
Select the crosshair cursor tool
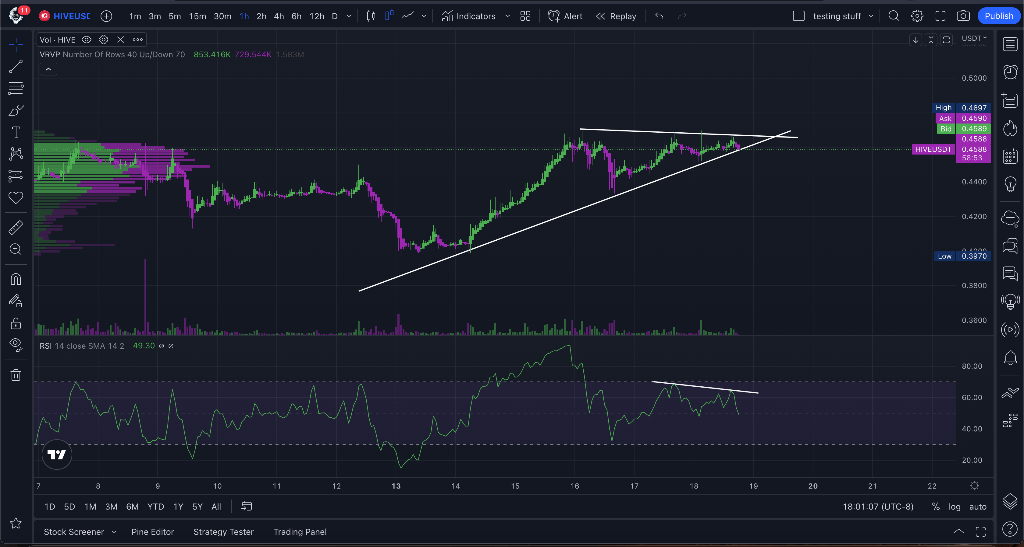(16, 44)
